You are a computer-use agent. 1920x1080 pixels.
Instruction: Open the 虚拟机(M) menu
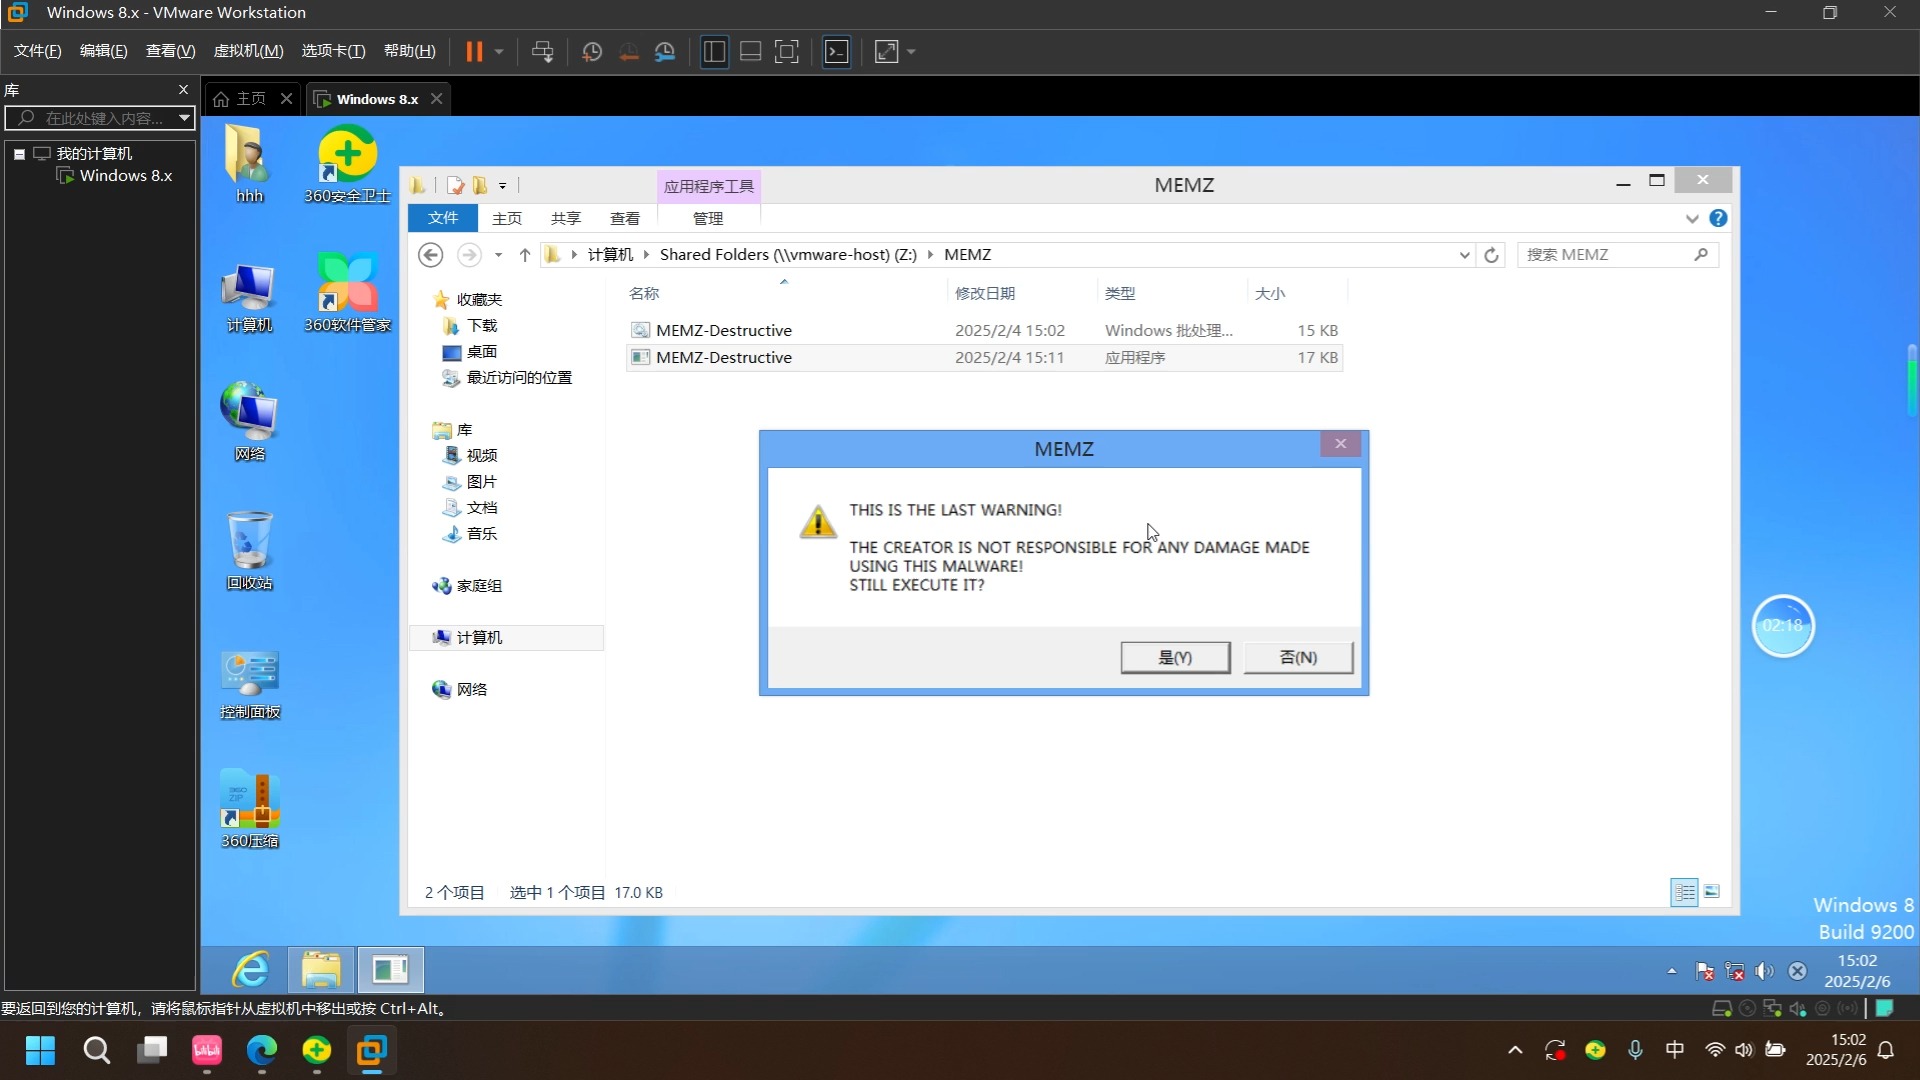(x=248, y=51)
